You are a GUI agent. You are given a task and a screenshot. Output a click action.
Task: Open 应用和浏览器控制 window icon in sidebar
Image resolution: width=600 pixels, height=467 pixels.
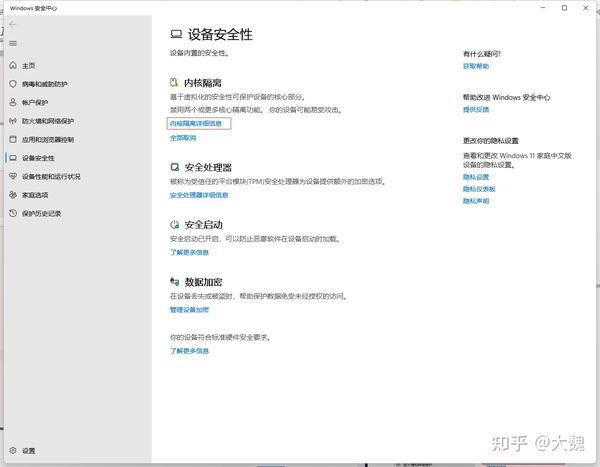pyautogui.click(x=13, y=139)
